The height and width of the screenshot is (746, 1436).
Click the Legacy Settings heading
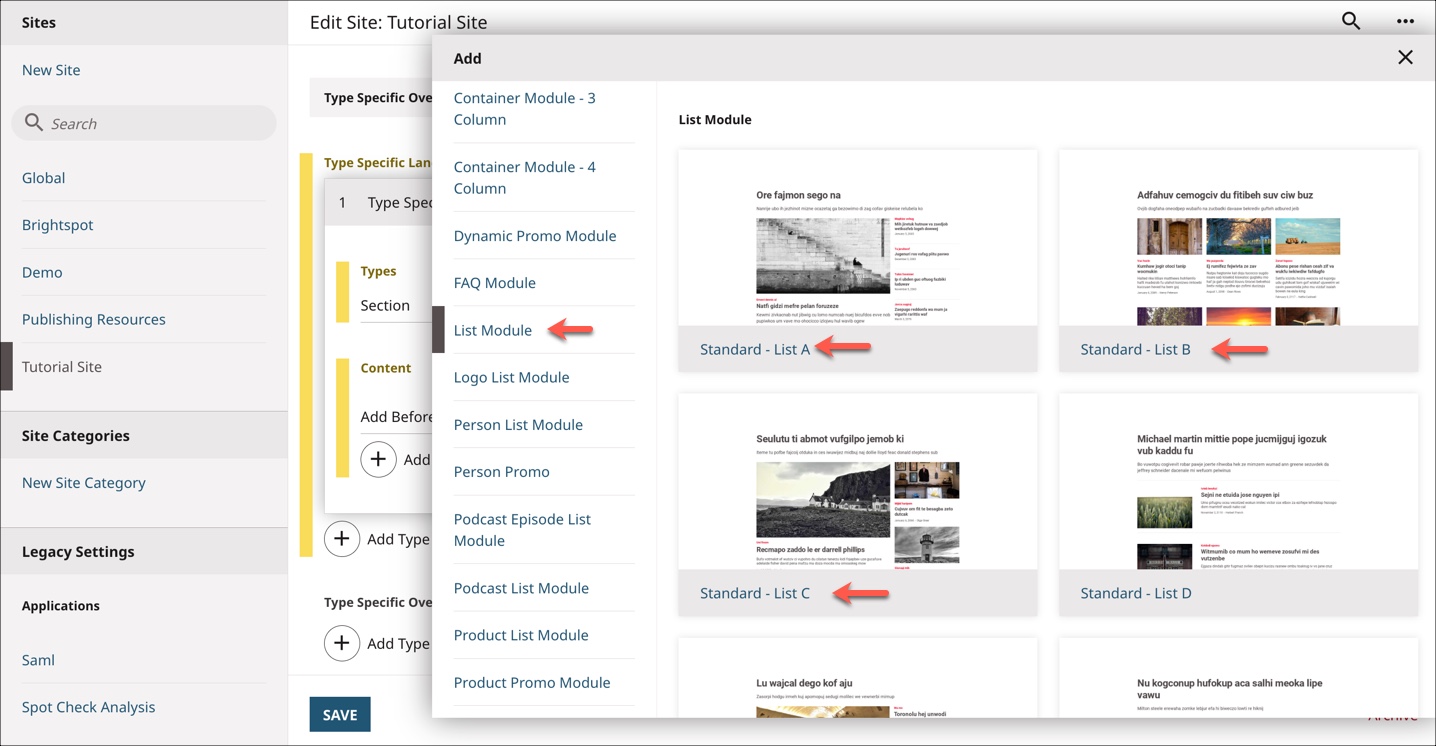tap(78, 552)
